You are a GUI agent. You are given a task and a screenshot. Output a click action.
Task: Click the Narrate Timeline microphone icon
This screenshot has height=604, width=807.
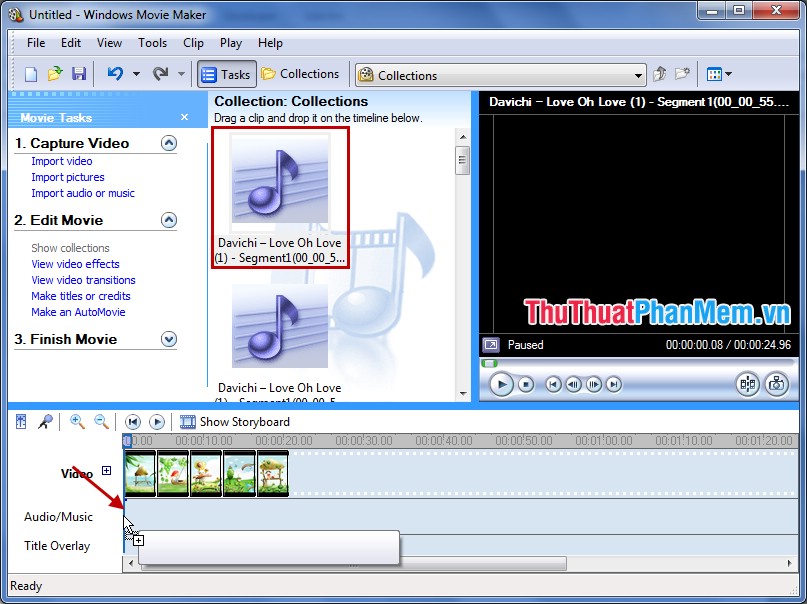(43, 421)
